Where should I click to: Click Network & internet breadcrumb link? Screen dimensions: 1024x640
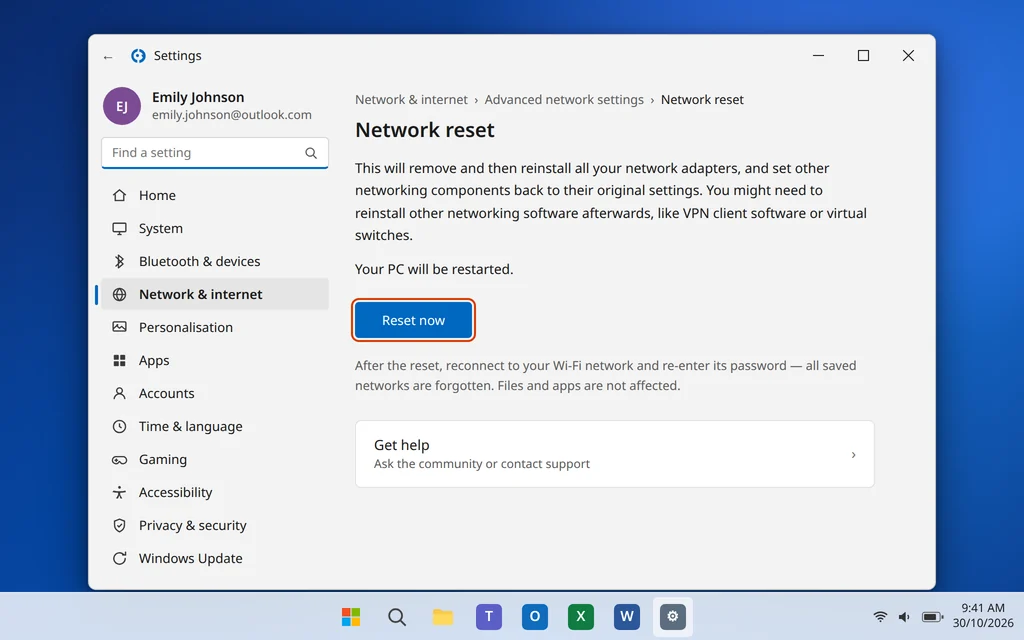pyautogui.click(x=411, y=100)
